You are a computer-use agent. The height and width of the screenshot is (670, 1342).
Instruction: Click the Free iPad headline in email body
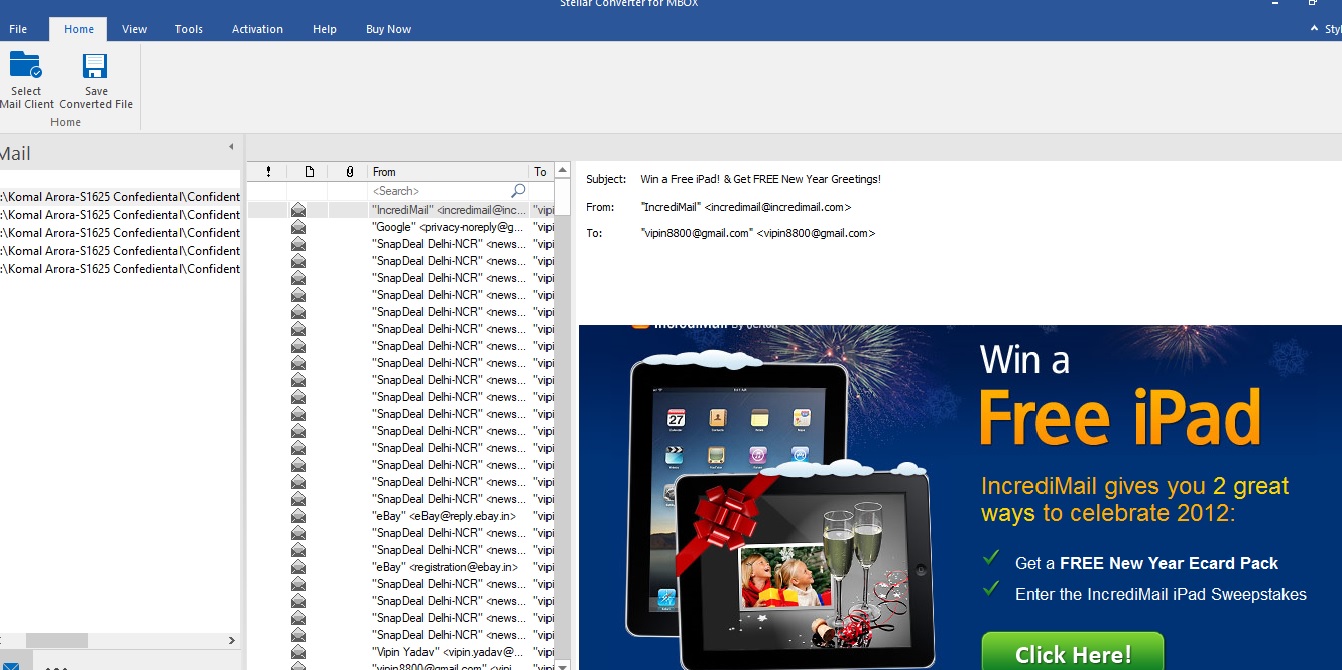coord(1120,418)
